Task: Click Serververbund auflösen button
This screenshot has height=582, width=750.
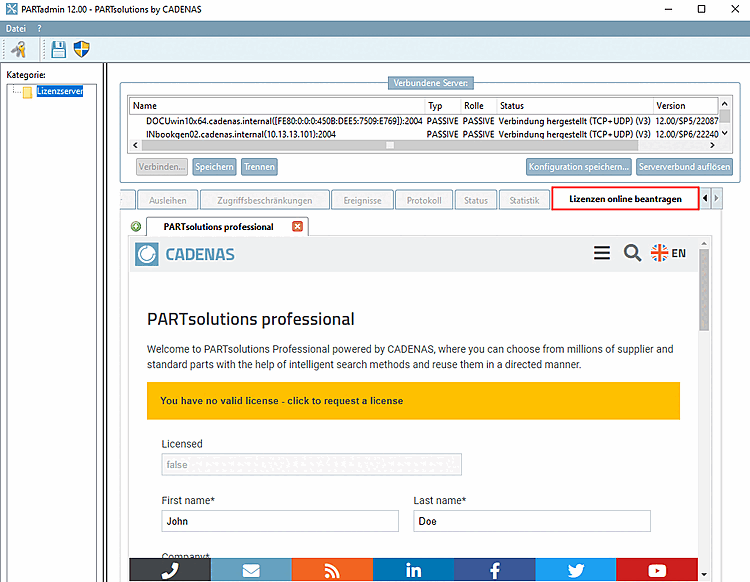Action: coord(684,167)
